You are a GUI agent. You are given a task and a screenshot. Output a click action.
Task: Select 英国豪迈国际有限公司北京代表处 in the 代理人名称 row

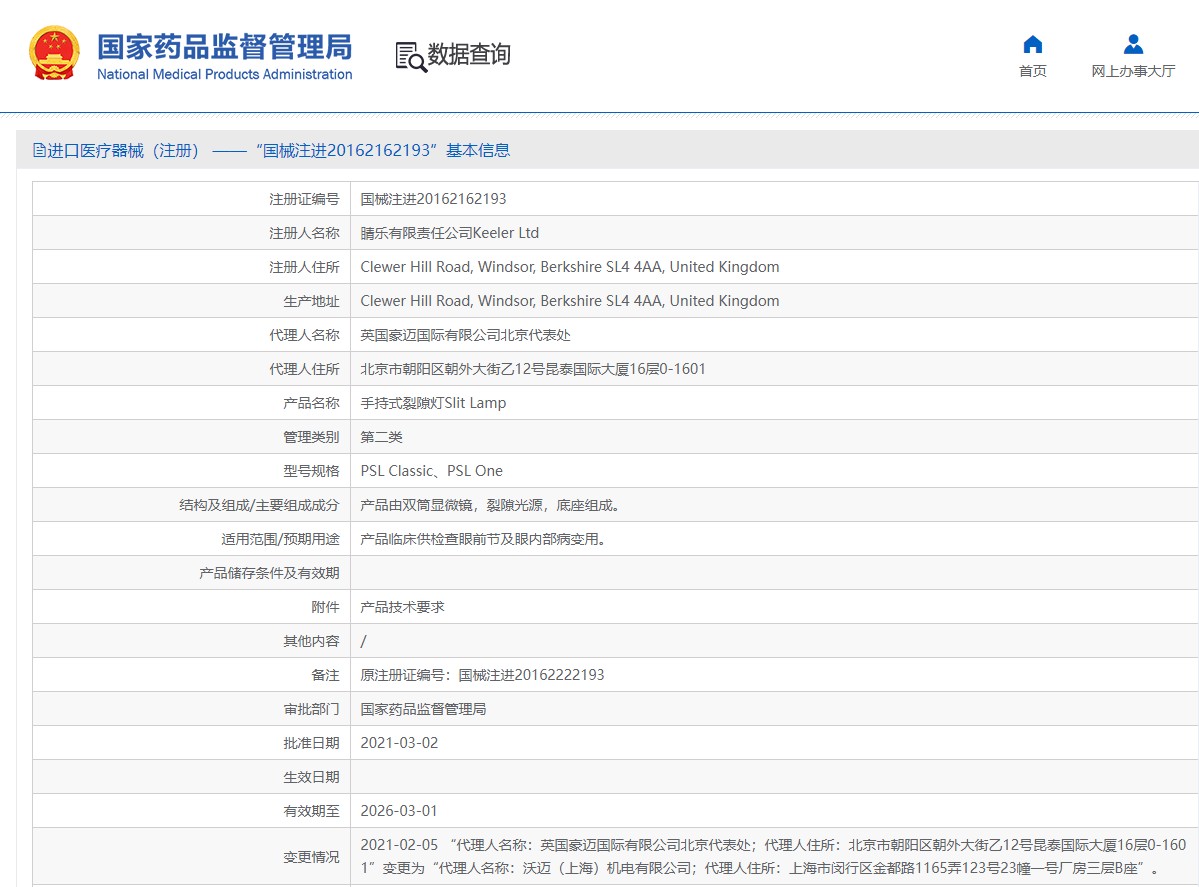pyautogui.click(x=466, y=335)
